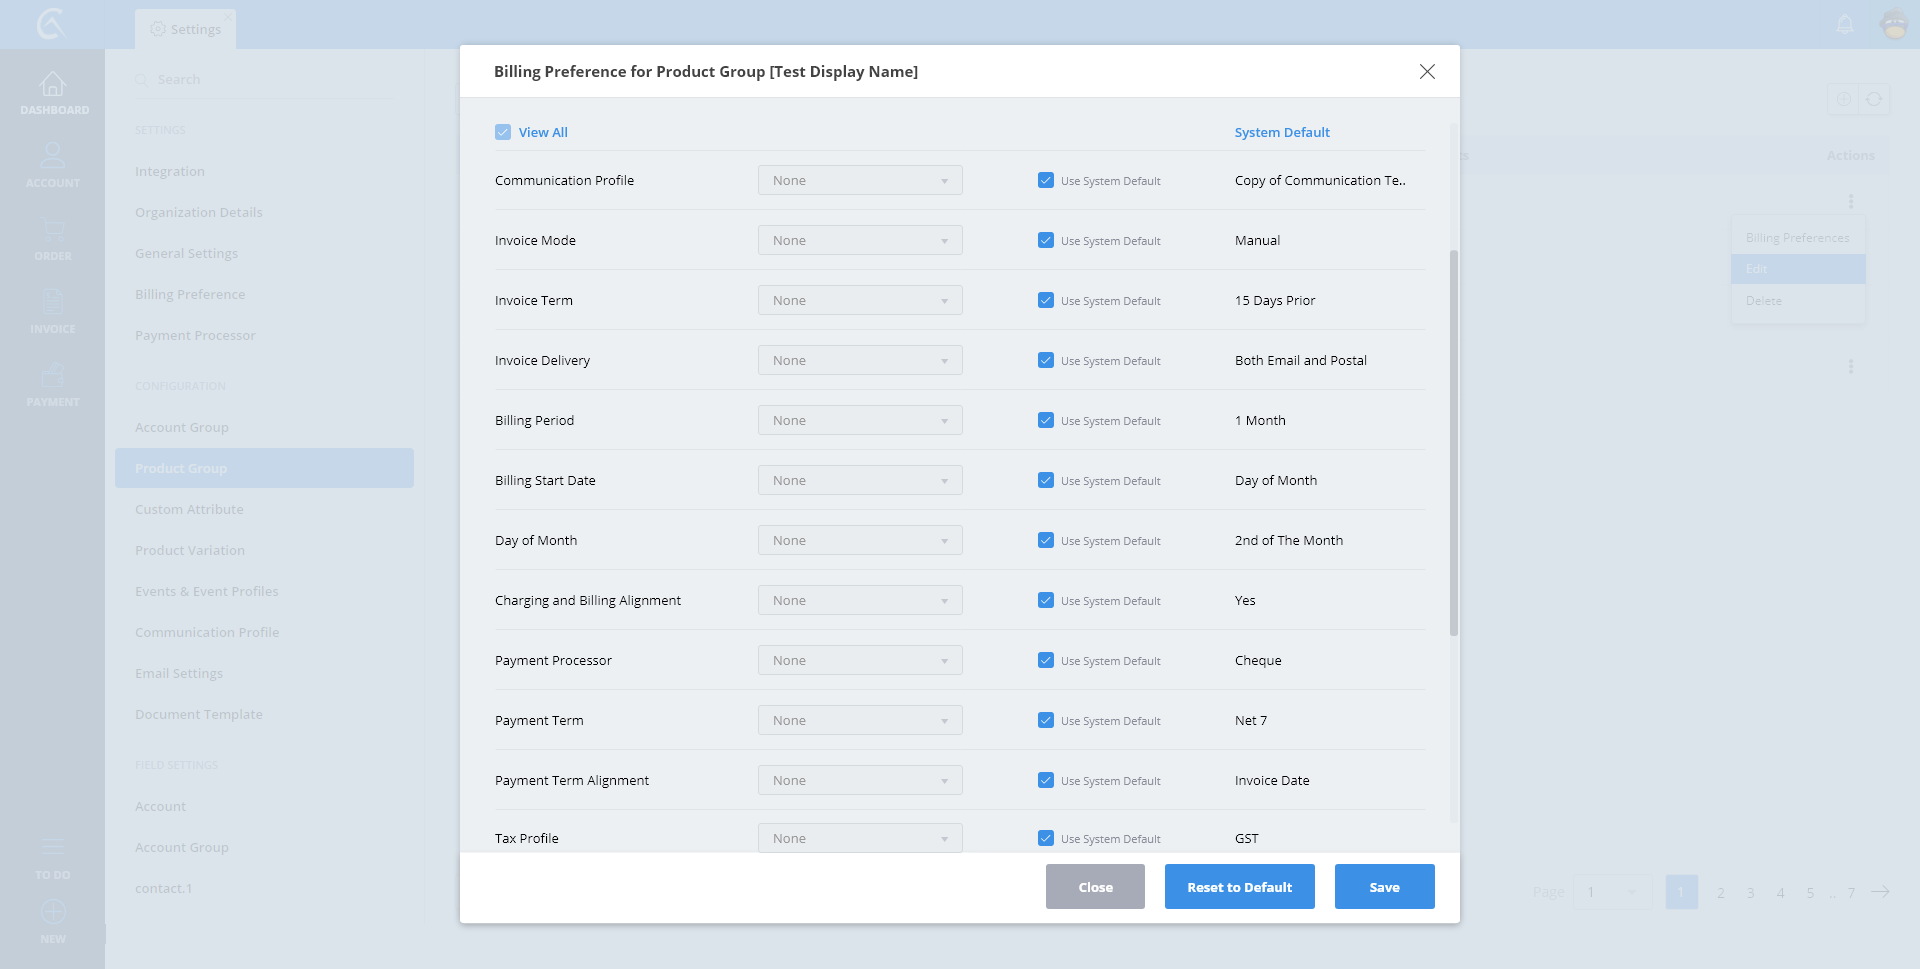Close the Billing Preference dialog with X

coord(1427,71)
